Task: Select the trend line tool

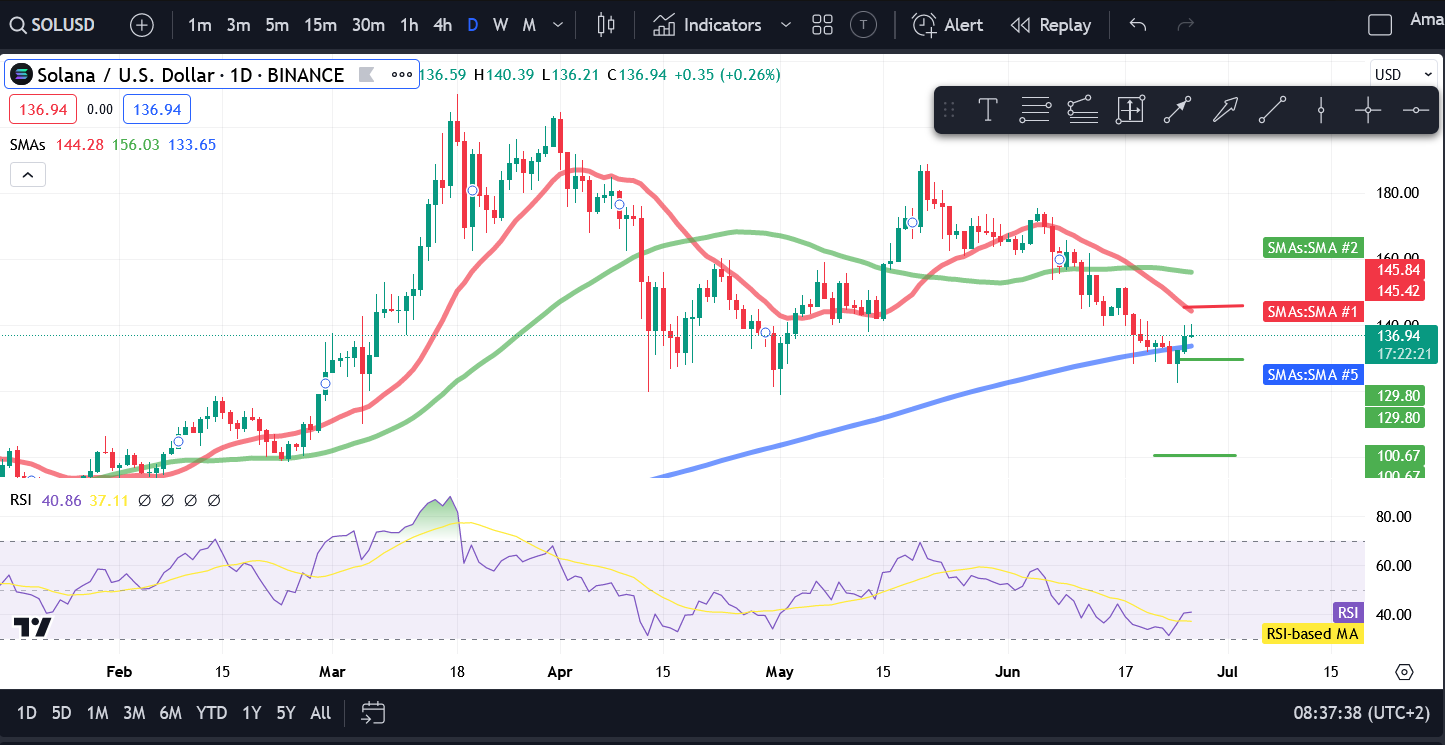Action: pos(1273,110)
